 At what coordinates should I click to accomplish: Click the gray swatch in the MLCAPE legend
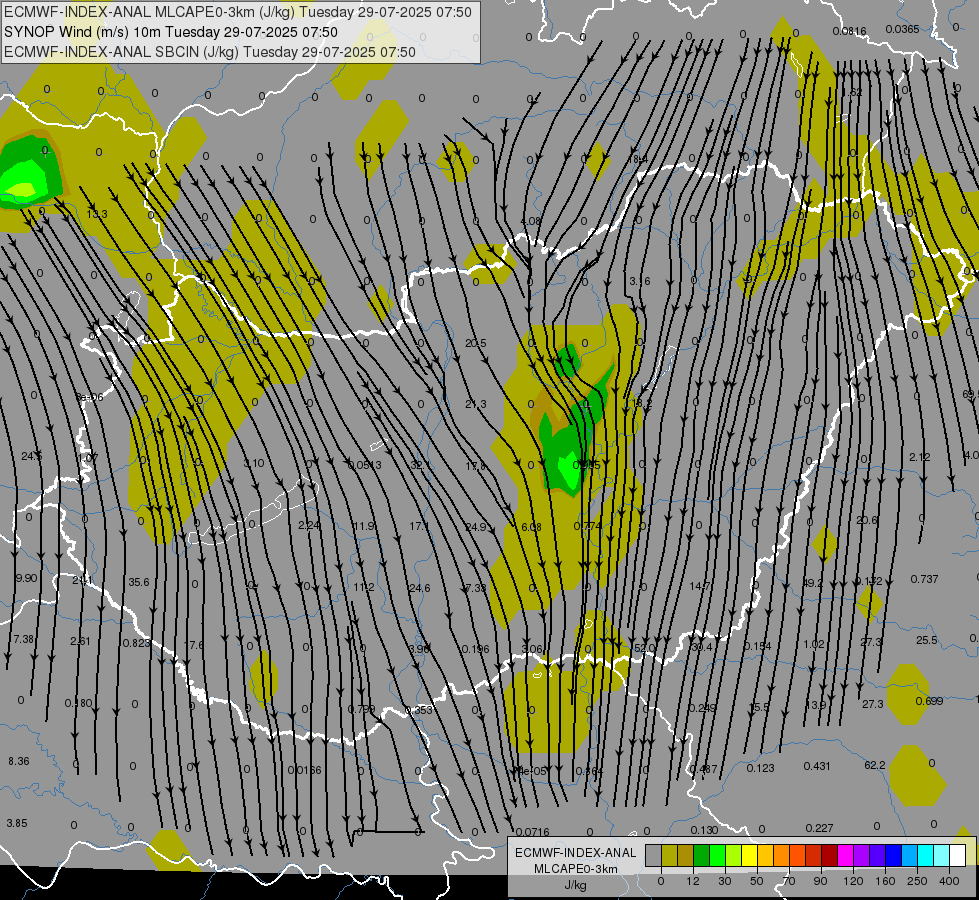click(654, 855)
